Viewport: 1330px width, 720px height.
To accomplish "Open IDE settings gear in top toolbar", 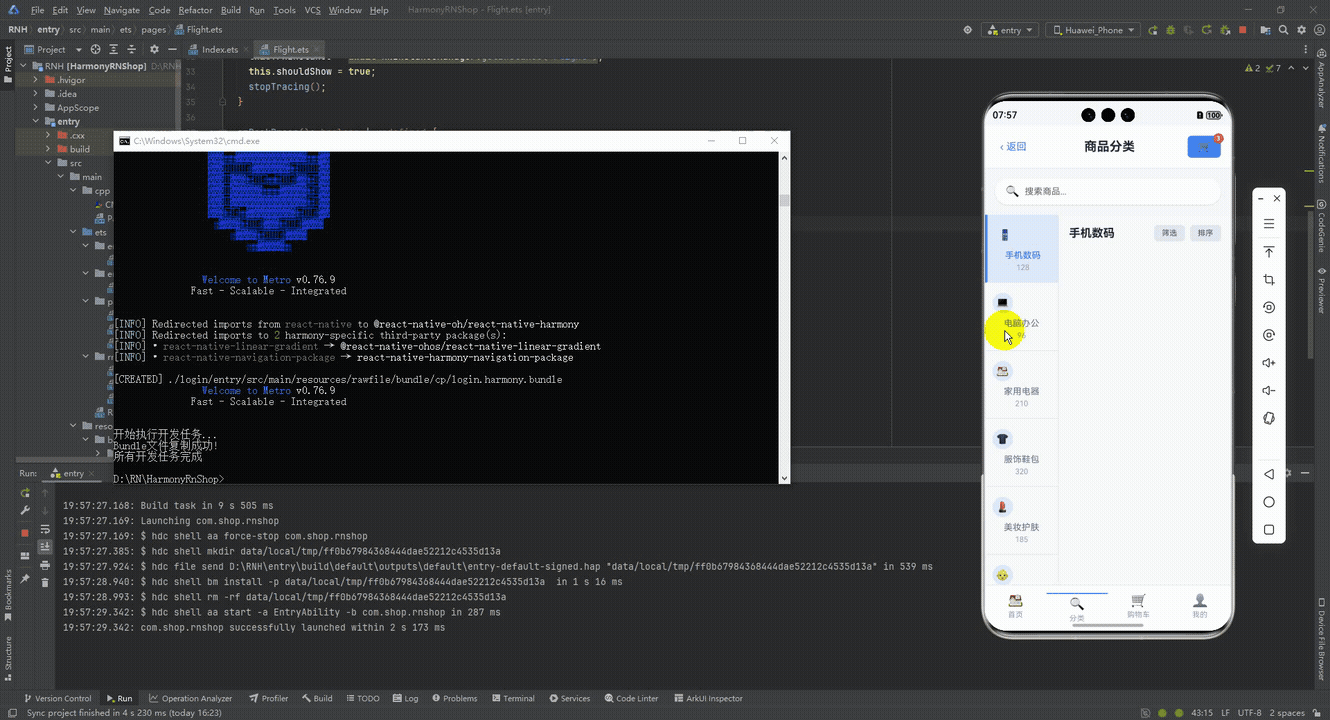I will coord(1301,30).
